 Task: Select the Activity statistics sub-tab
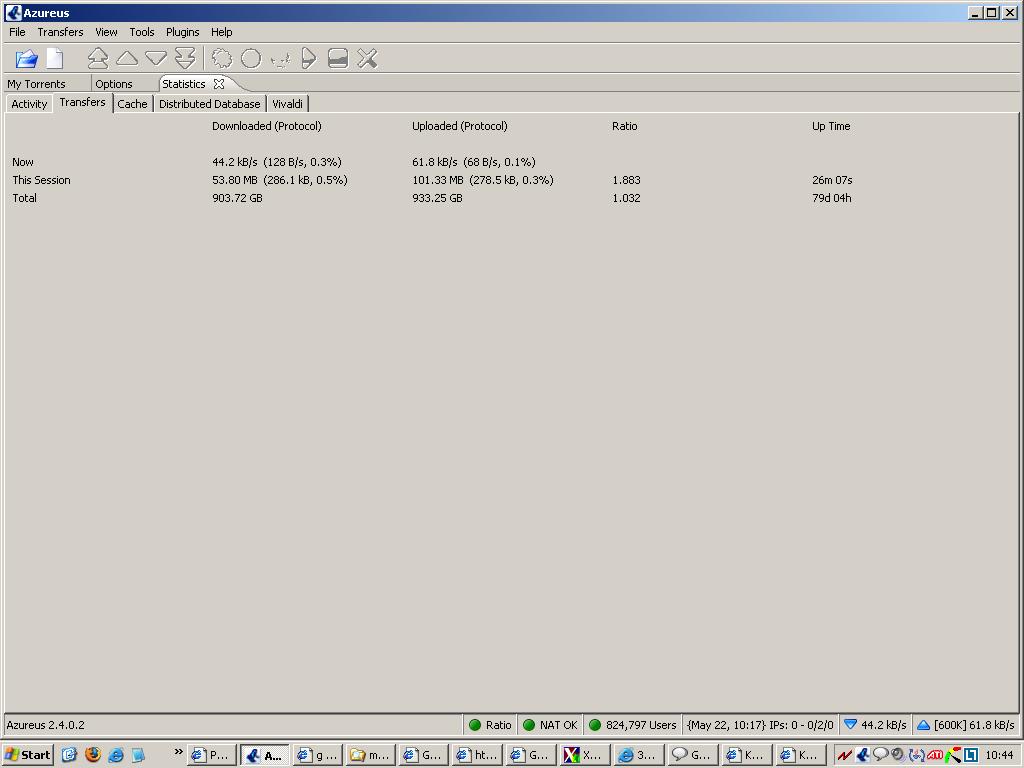[29, 104]
